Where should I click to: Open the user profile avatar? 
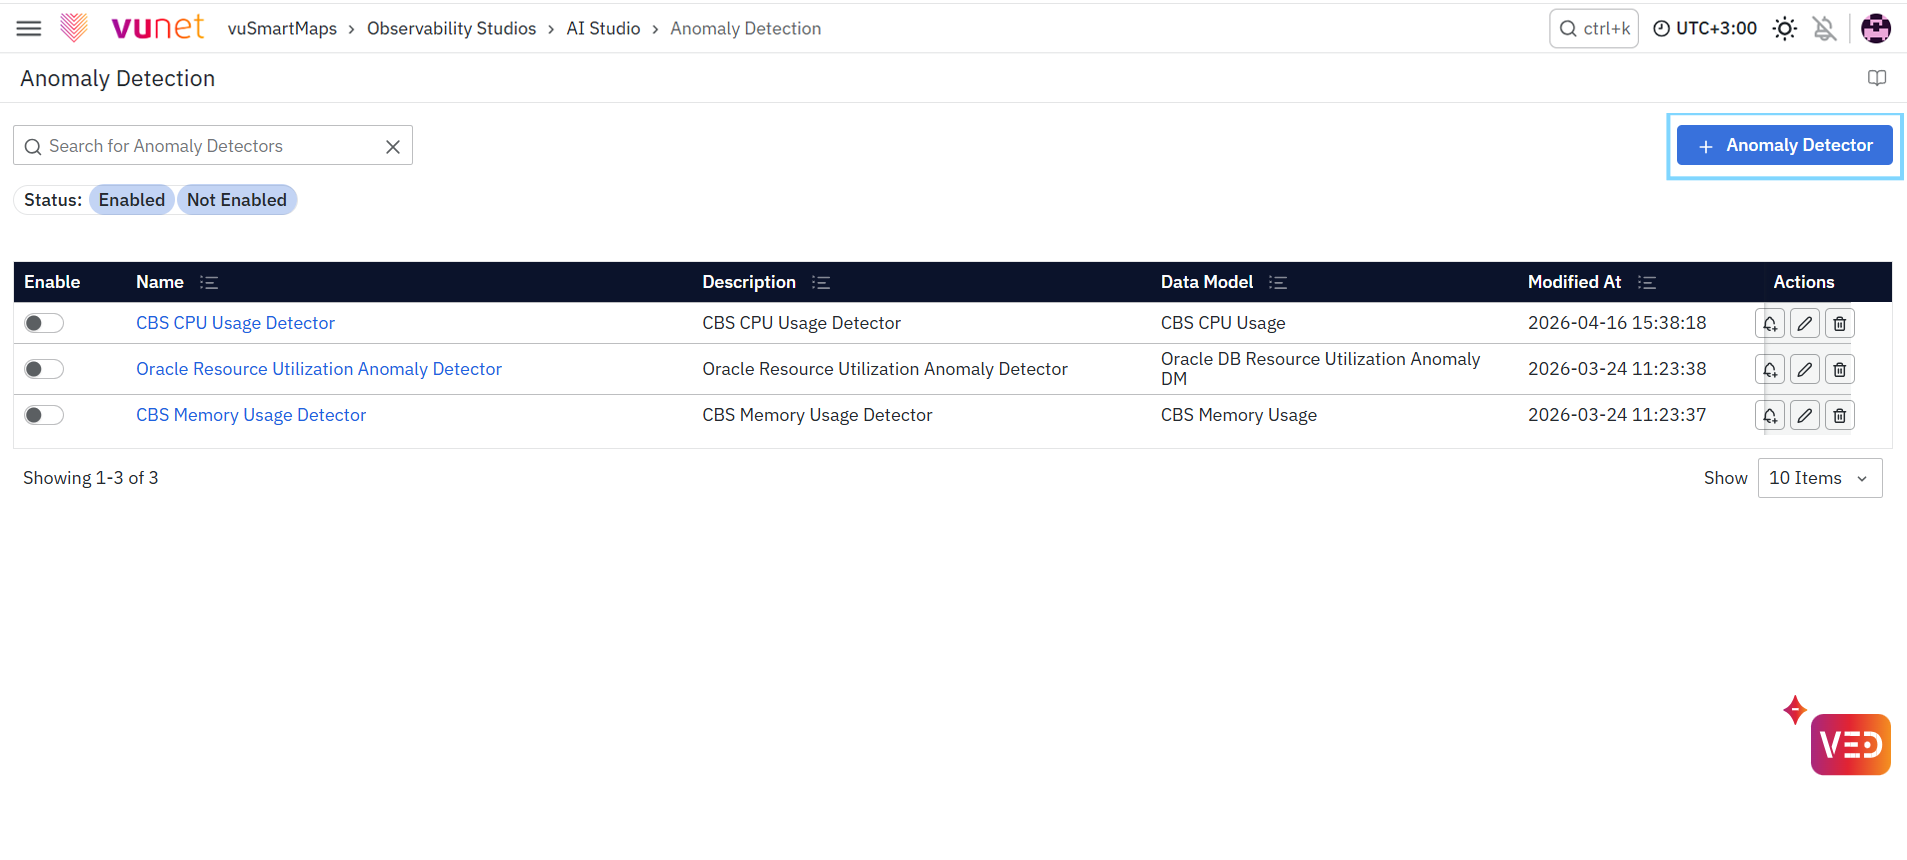[x=1876, y=29]
